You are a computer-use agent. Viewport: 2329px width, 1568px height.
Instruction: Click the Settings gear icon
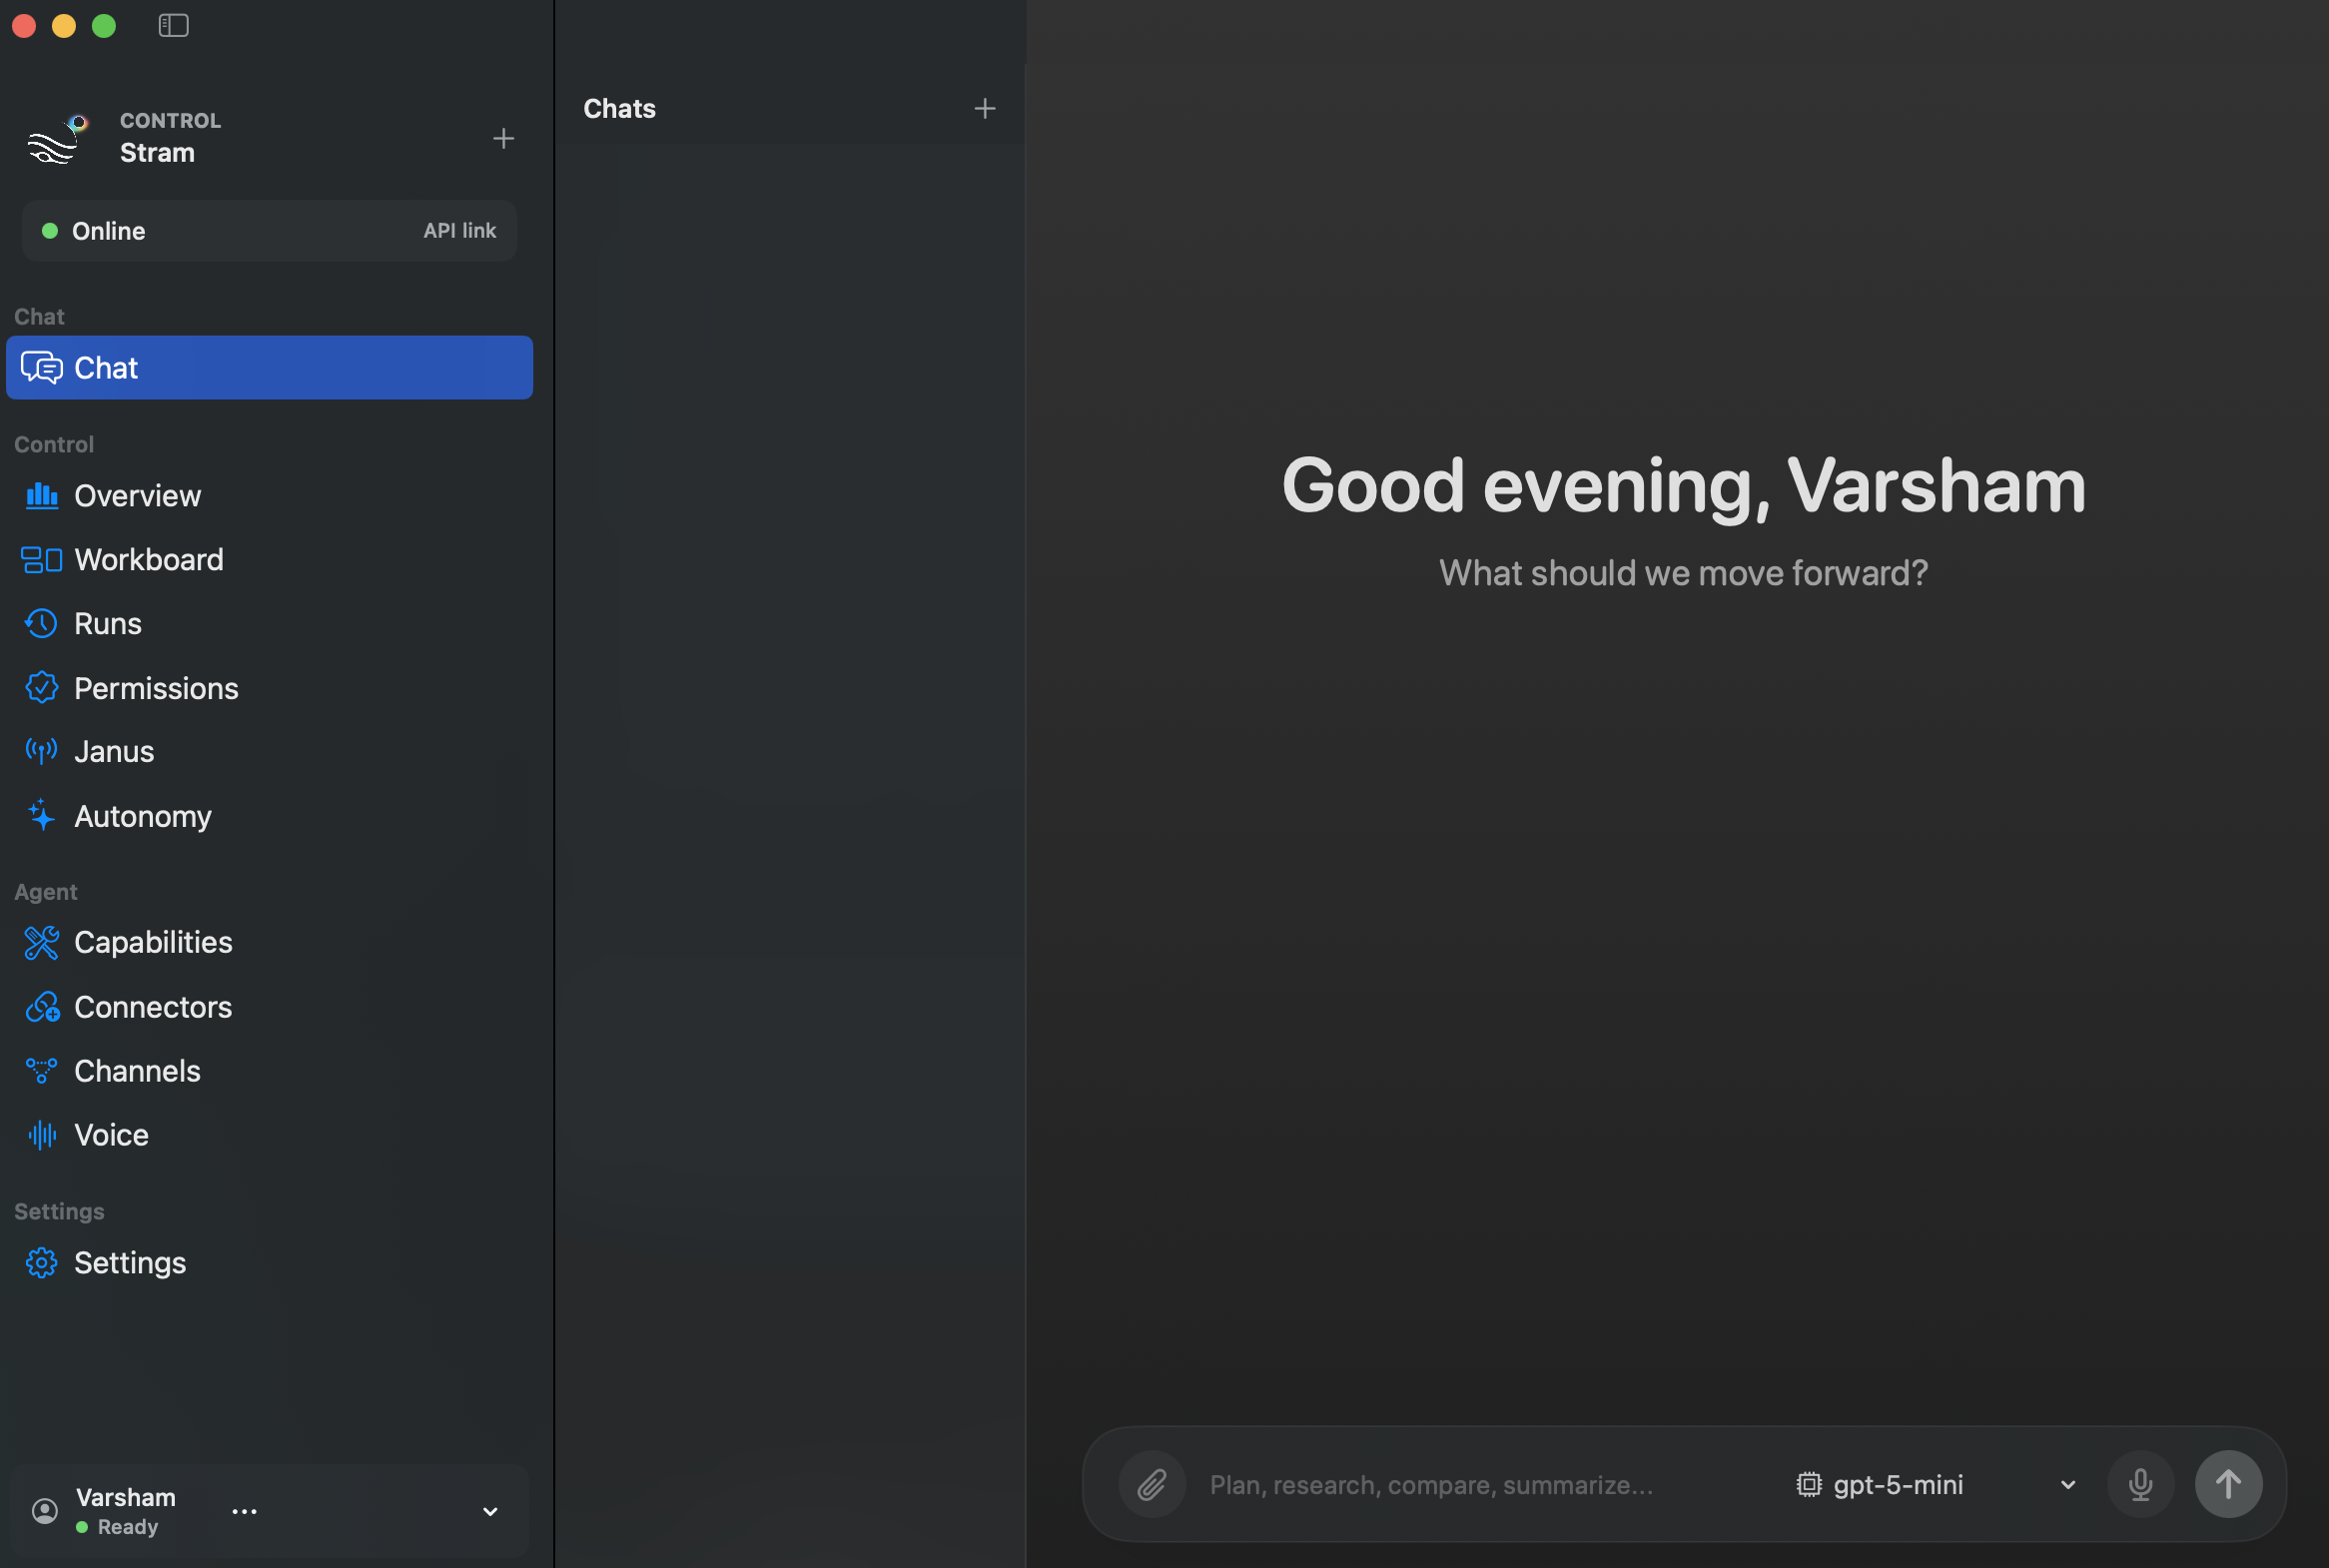coord(42,1263)
